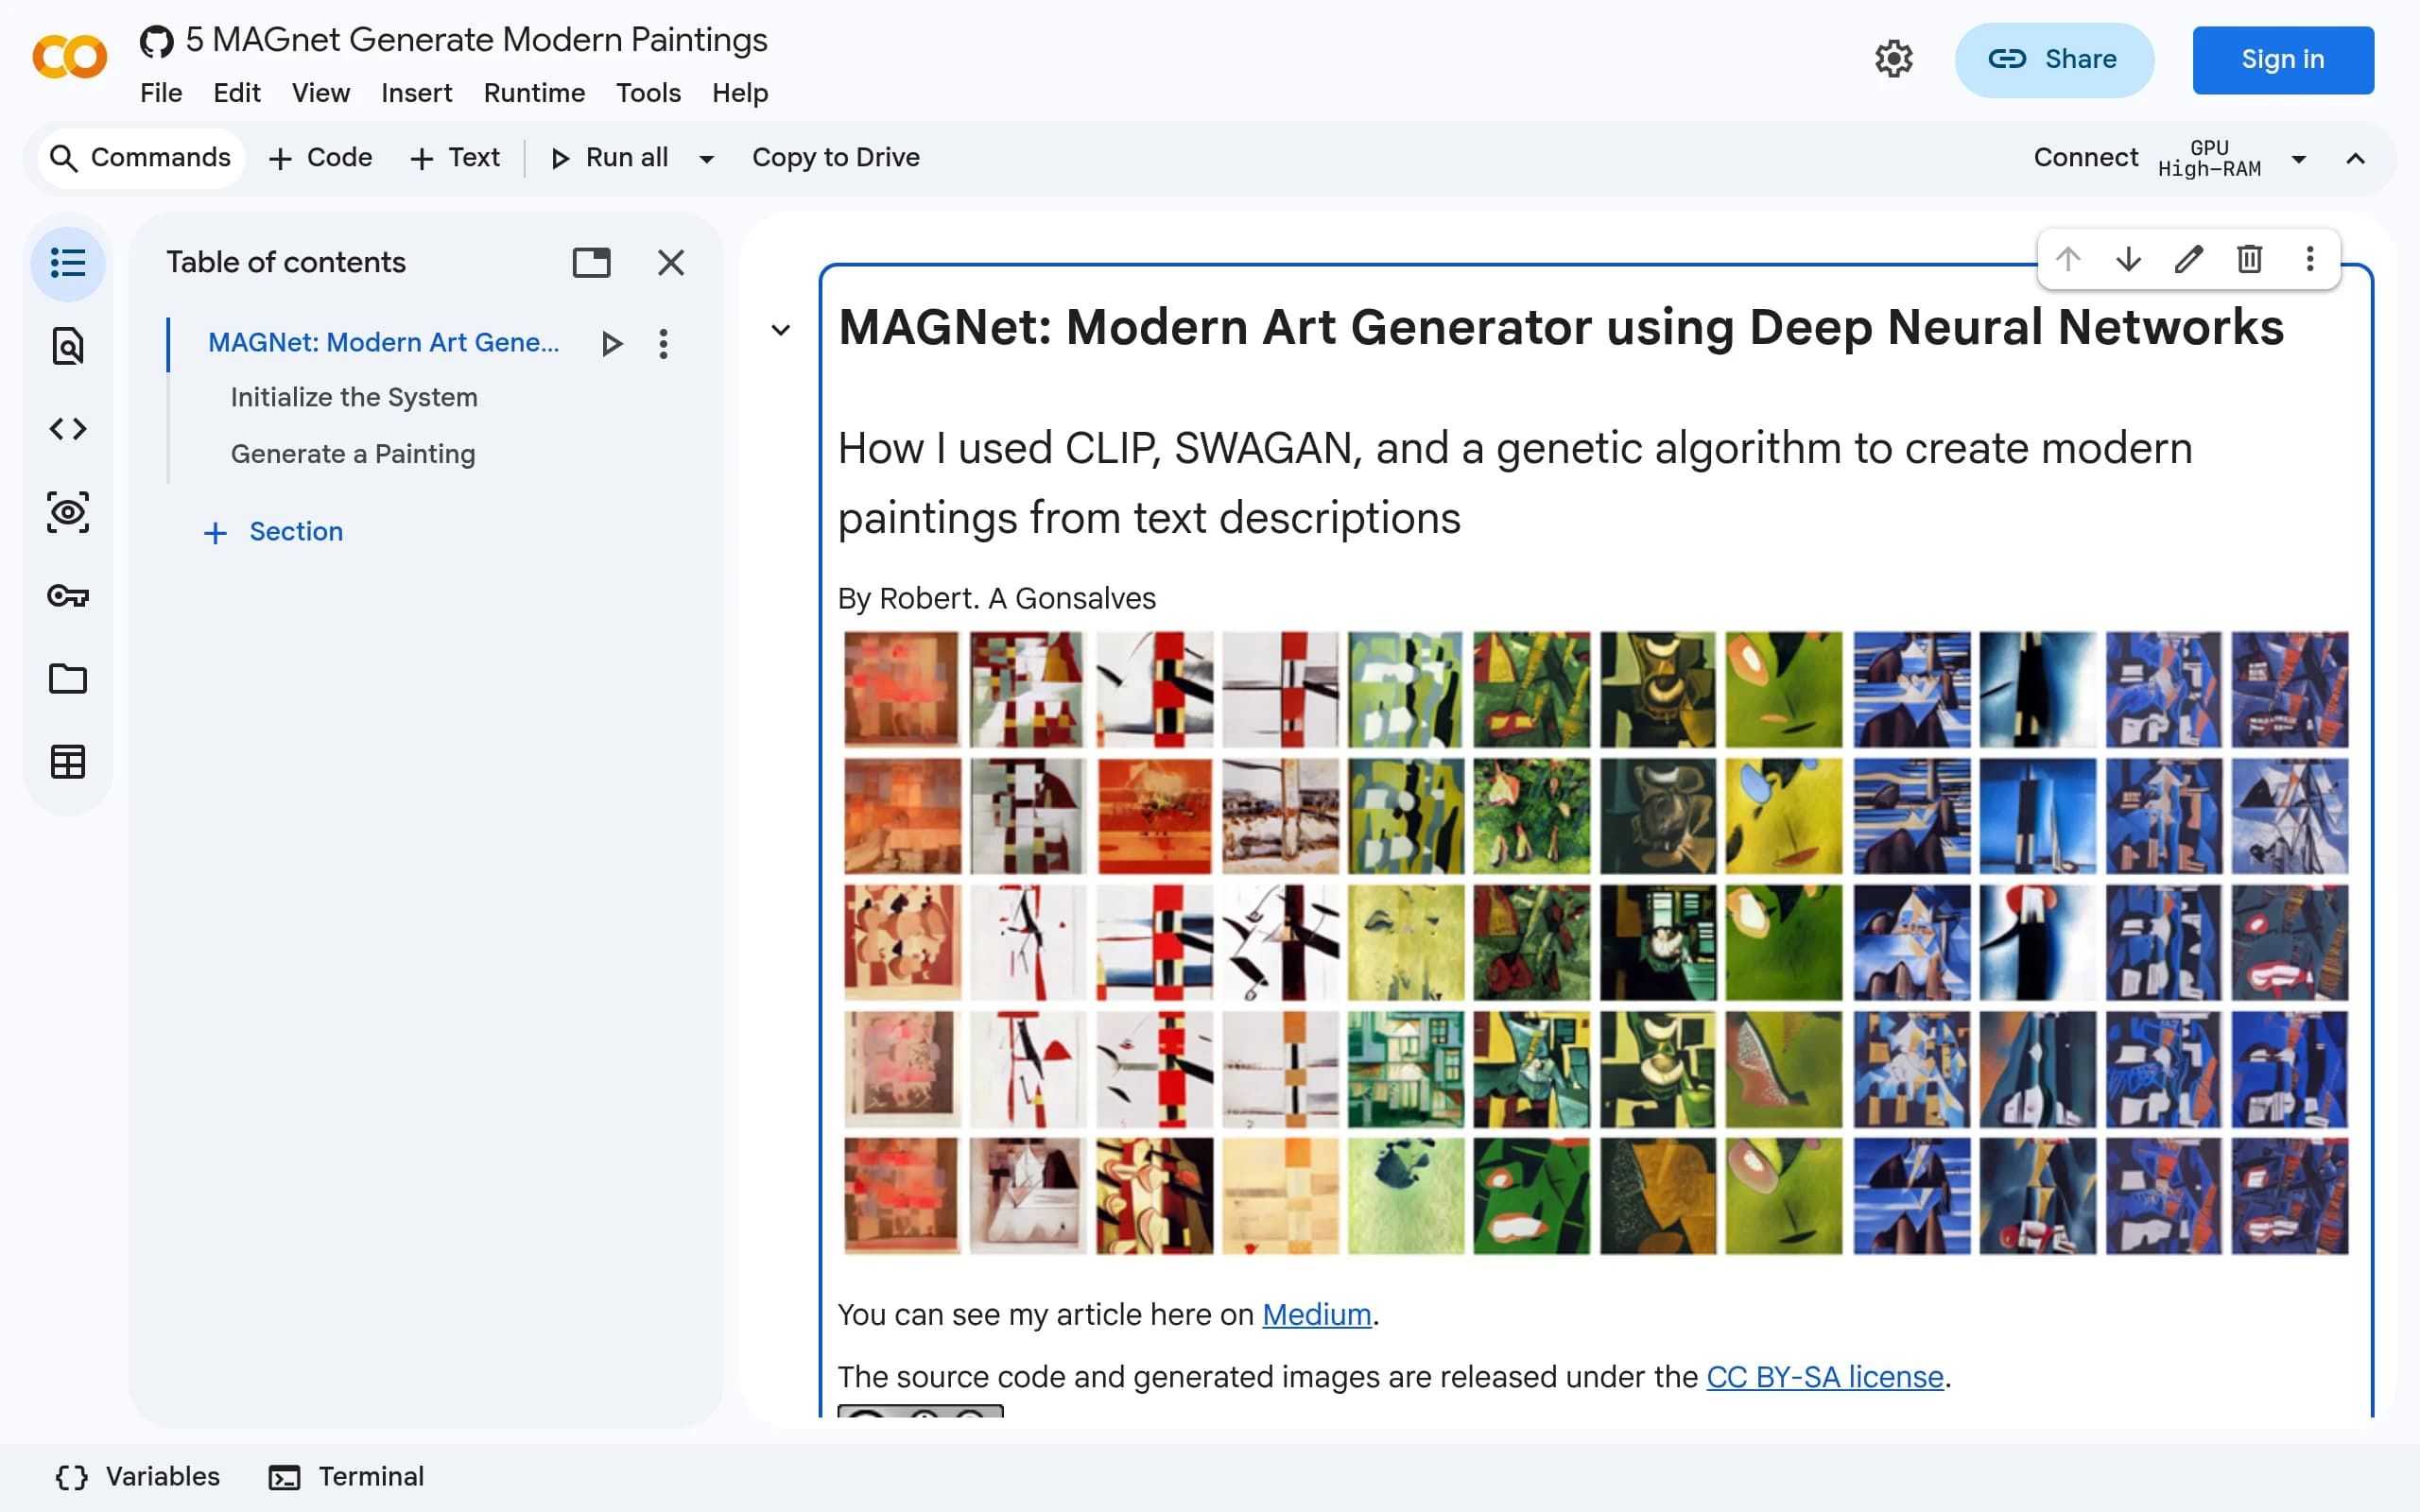Add a new Code cell

[320, 158]
